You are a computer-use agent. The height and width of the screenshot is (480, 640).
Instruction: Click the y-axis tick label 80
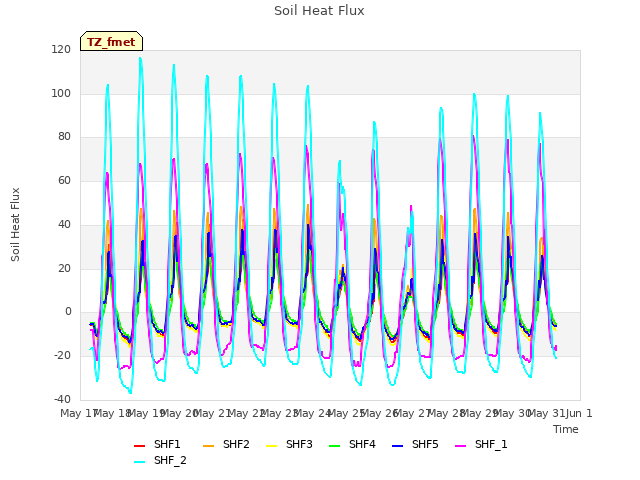(x=64, y=137)
